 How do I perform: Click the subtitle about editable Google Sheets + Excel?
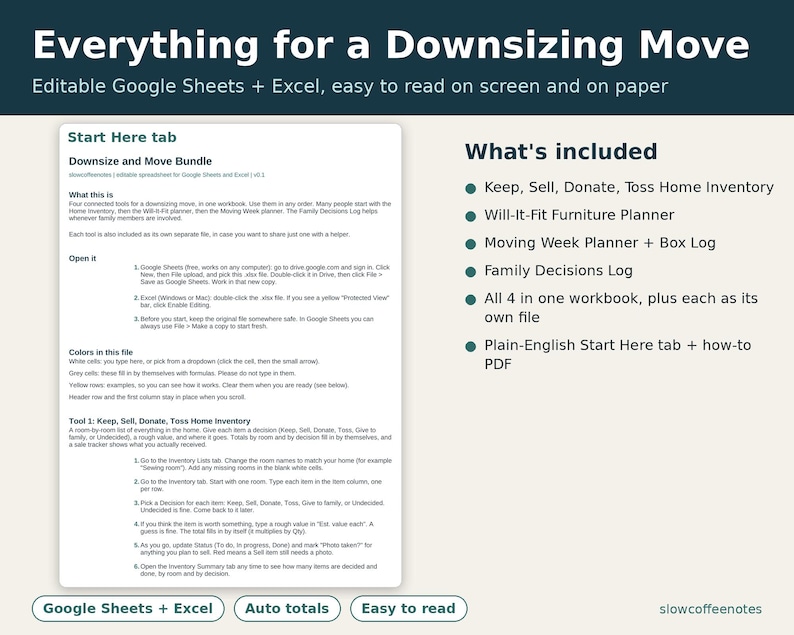tap(350, 86)
